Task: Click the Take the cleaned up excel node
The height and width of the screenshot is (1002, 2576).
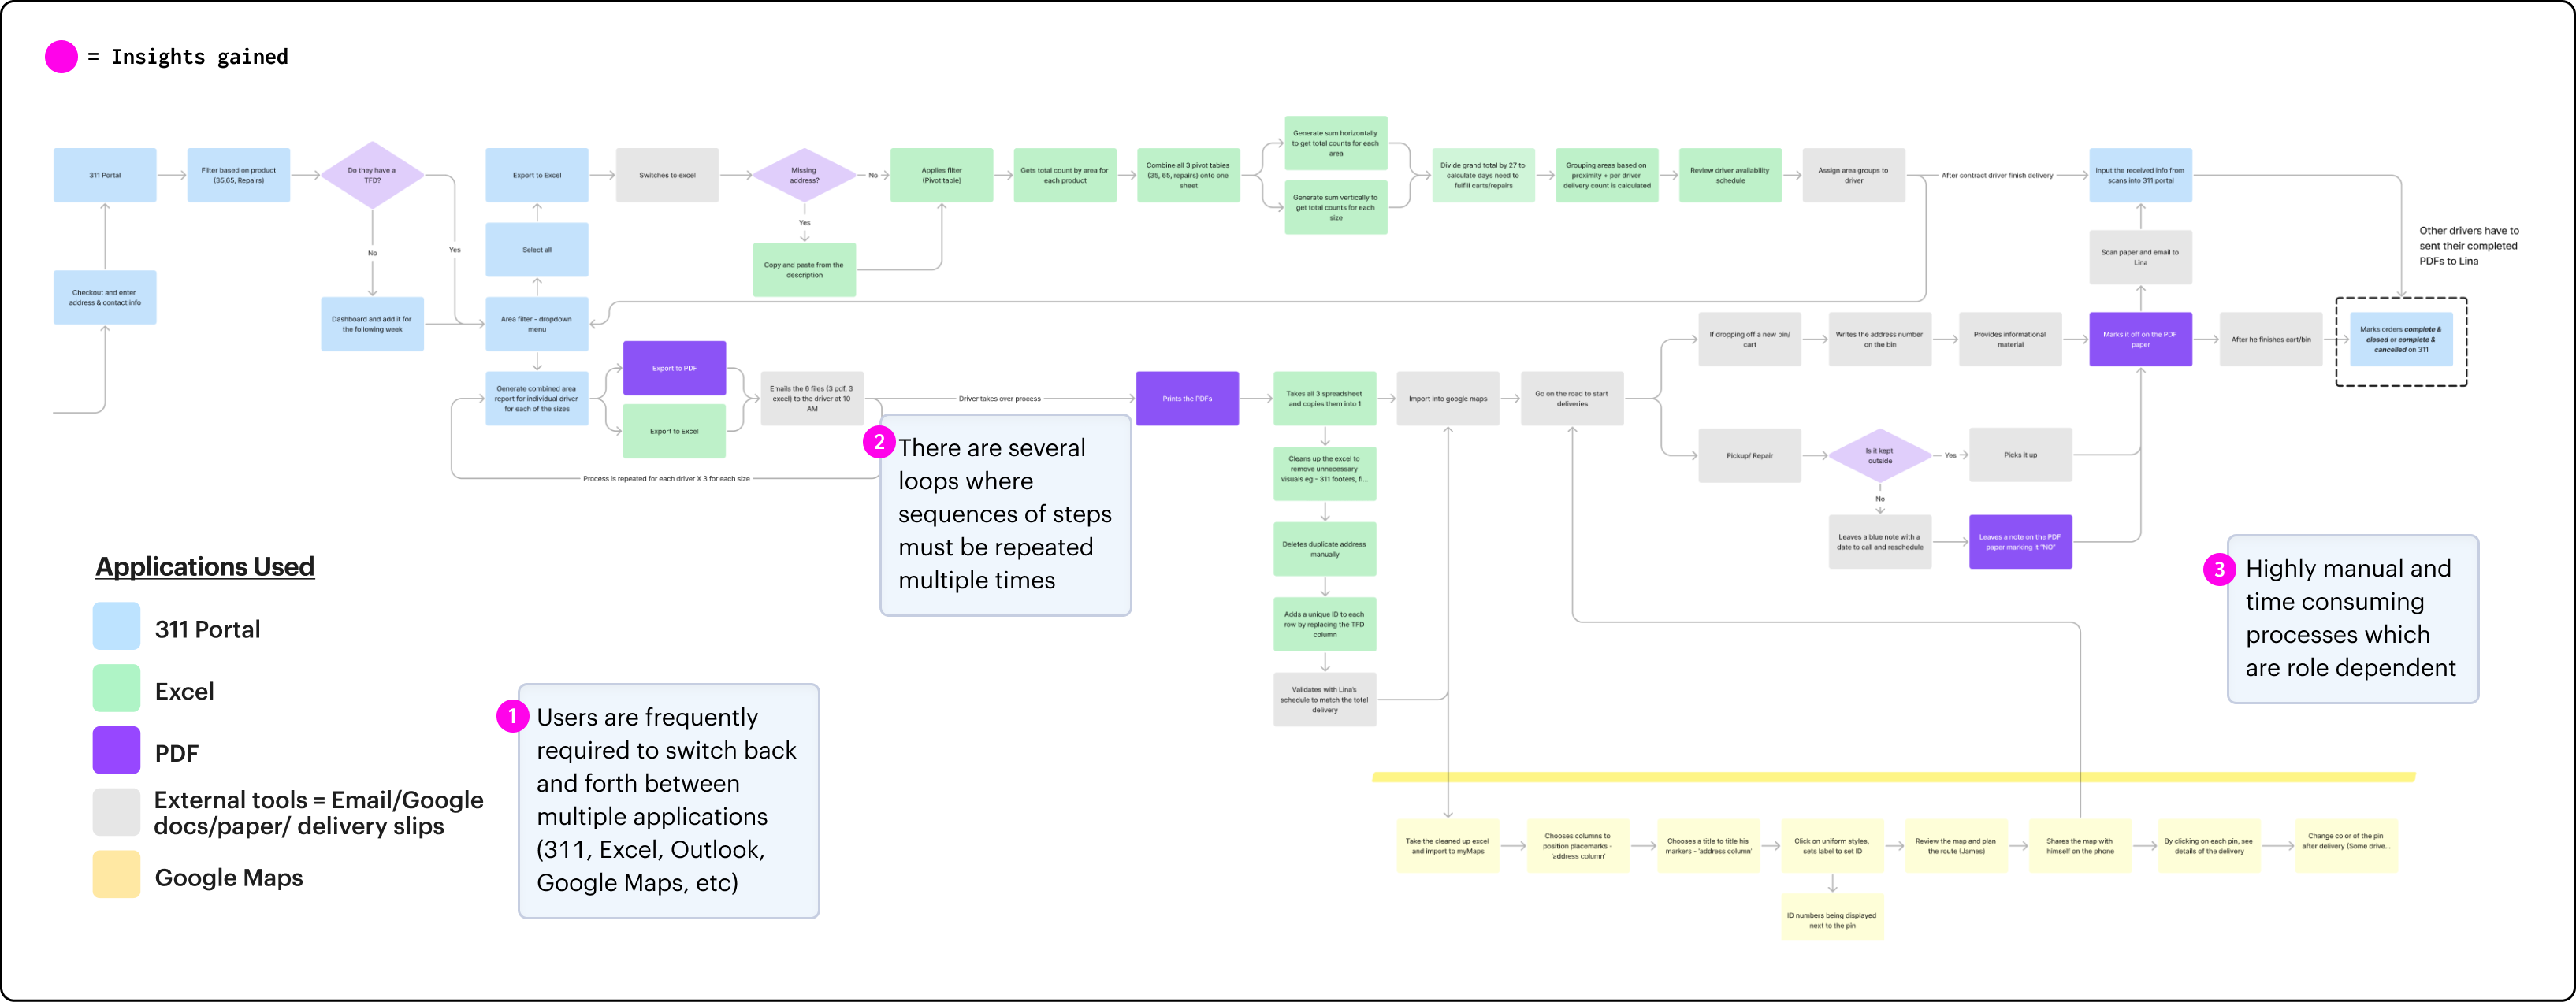Action: pos(1447,846)
